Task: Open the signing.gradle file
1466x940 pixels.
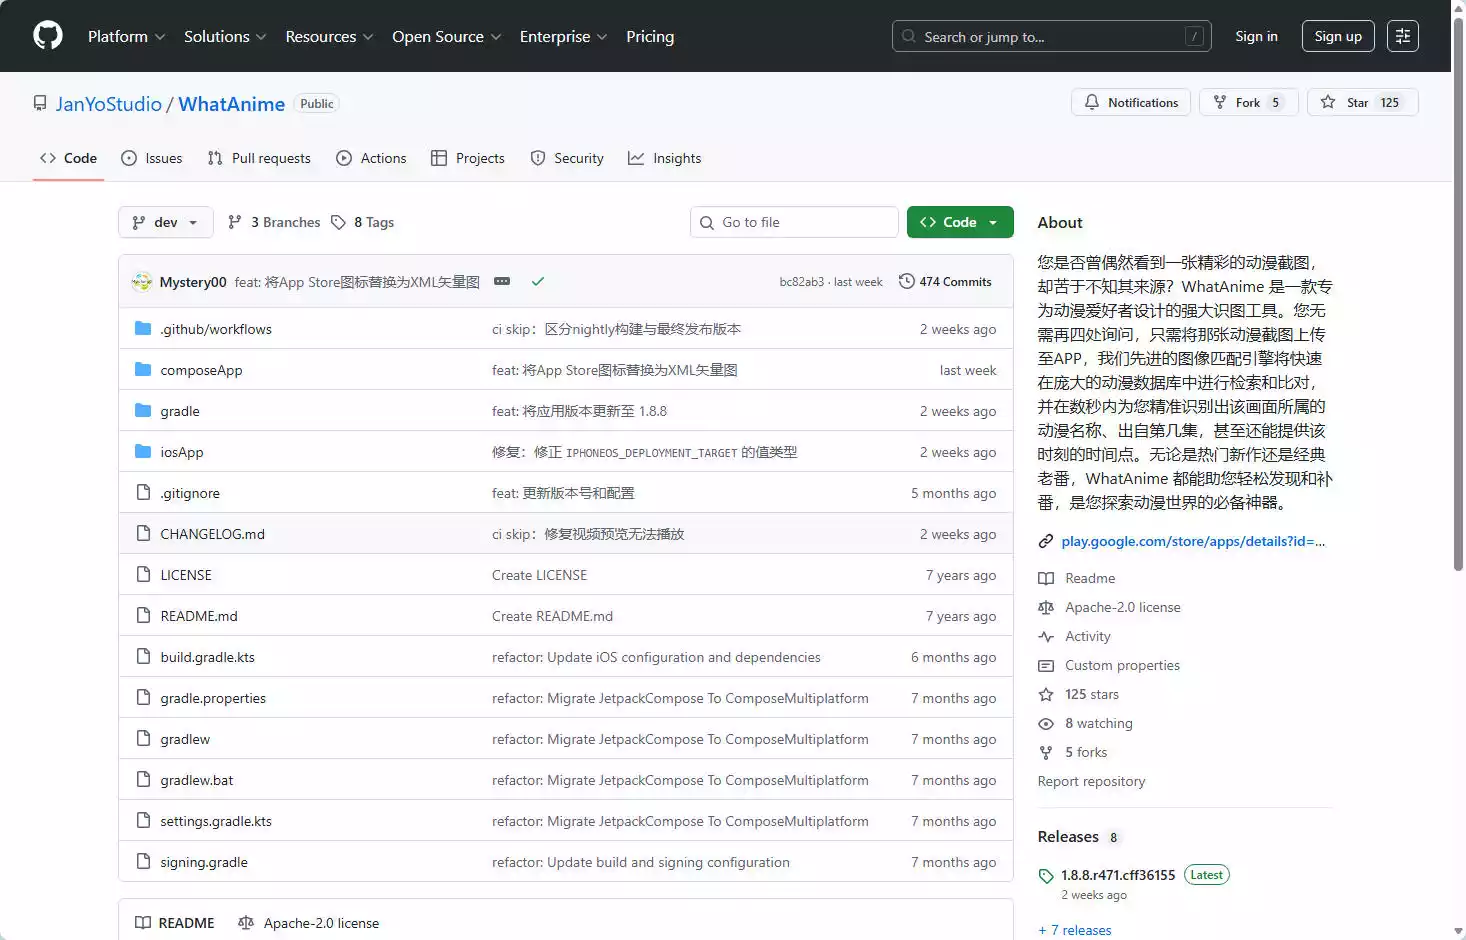Action: [x=204, y=862]
